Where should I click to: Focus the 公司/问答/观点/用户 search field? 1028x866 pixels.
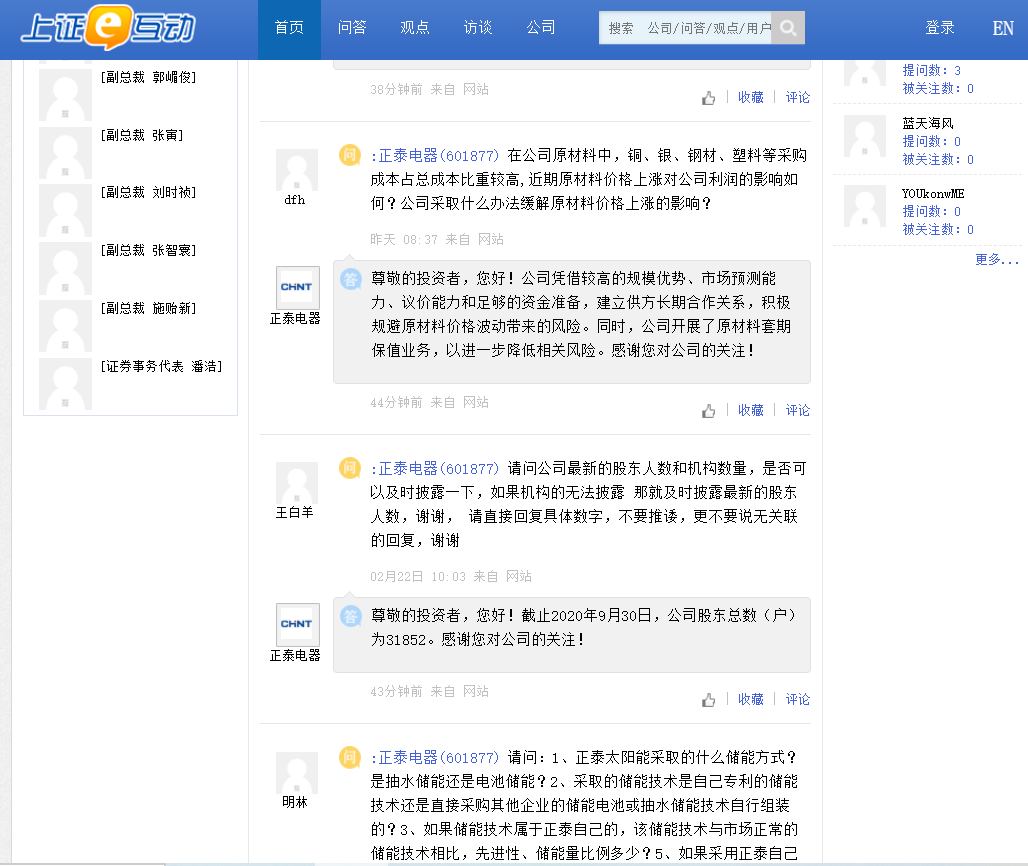(x=685, y=28)
